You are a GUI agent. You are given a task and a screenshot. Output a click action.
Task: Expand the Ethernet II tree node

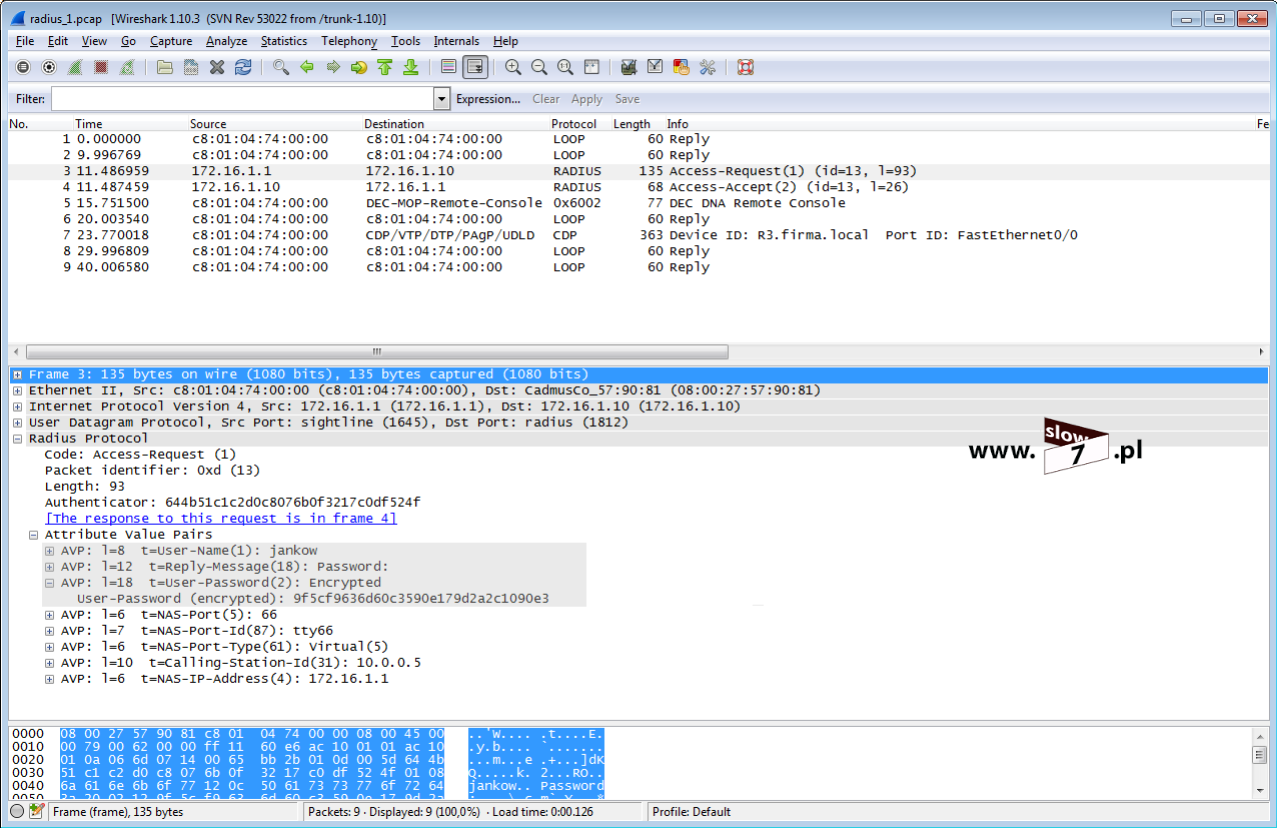click(18, 390)
